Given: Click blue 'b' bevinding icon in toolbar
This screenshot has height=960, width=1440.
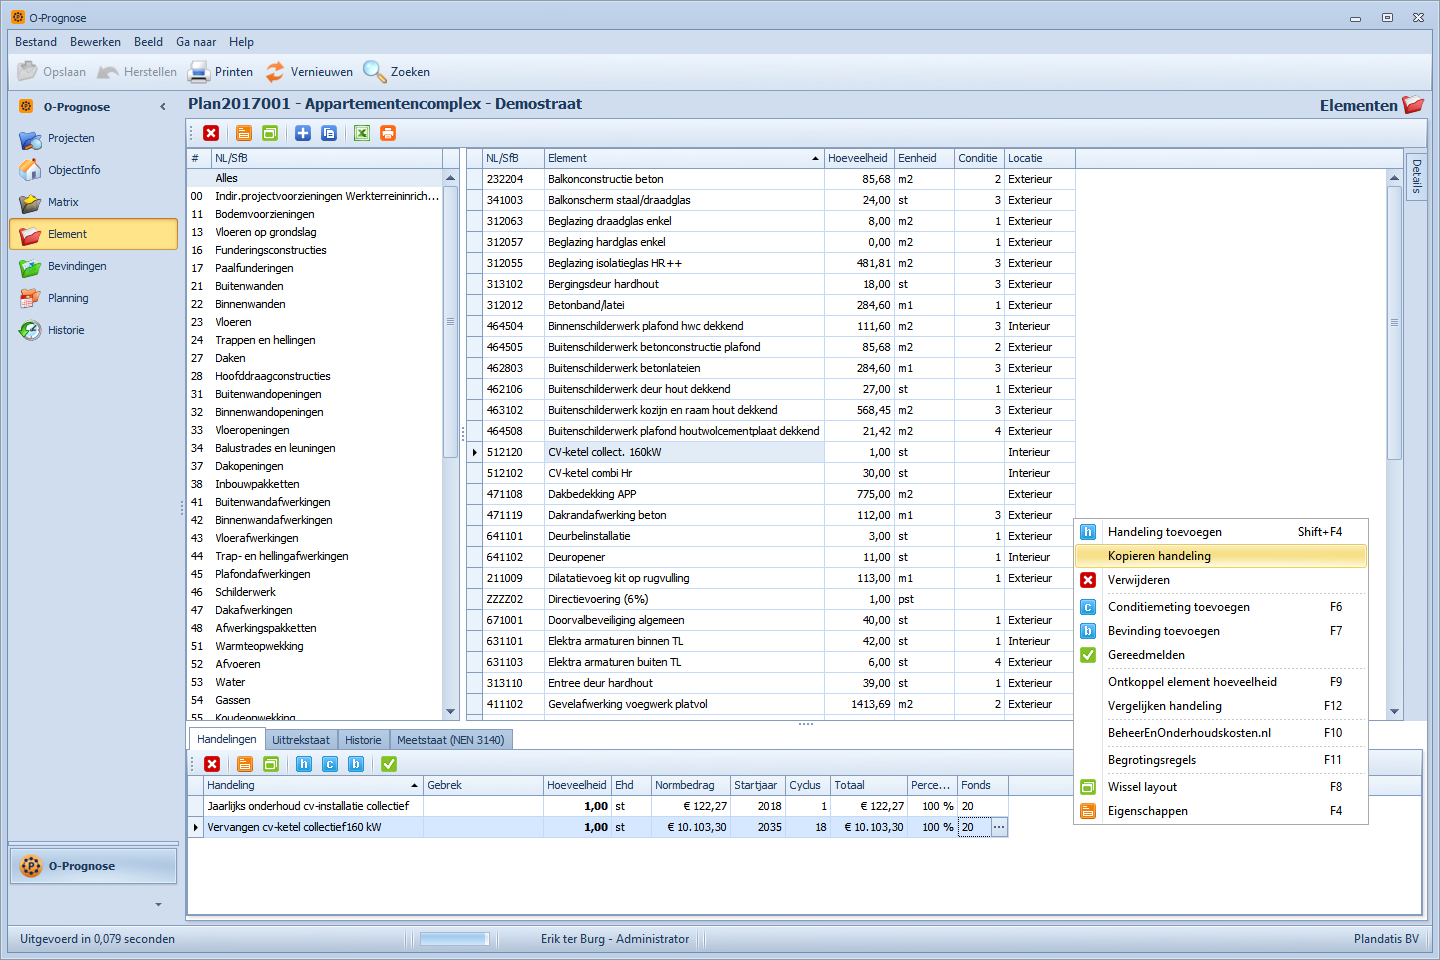Looking at the screenshot, I should (x=356, y=764).
